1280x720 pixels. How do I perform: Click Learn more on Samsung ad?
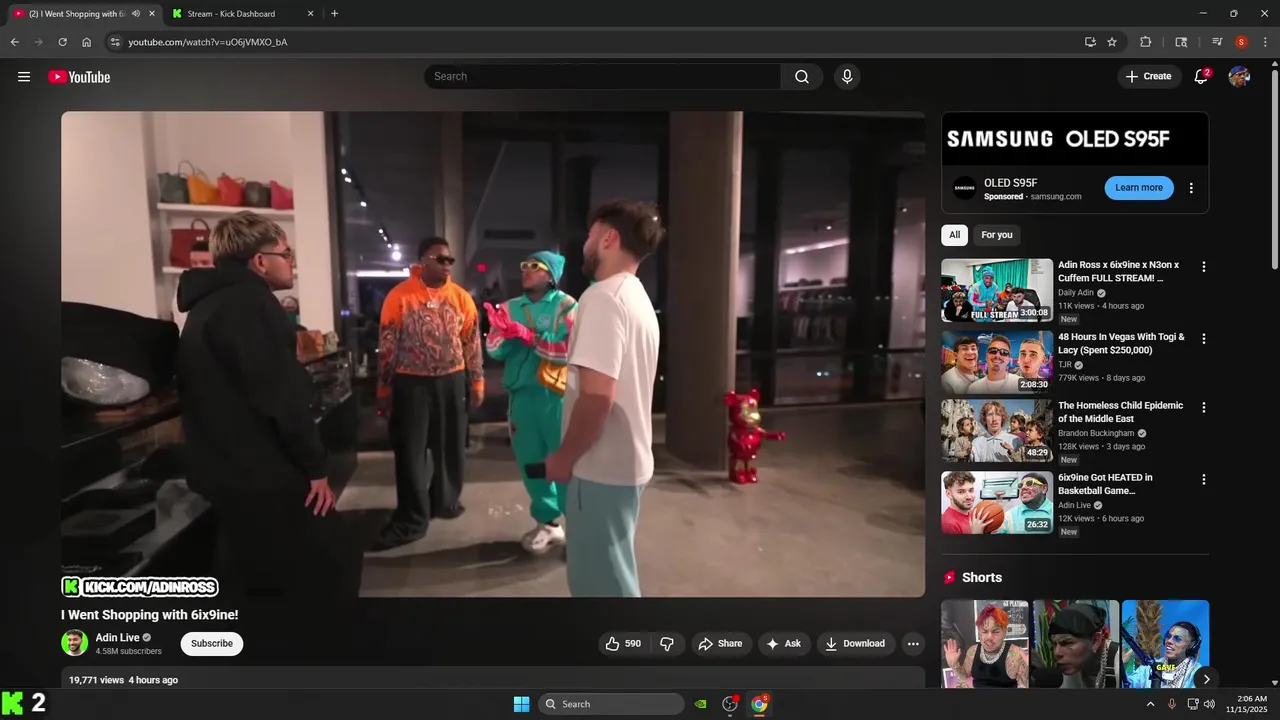point(1139,188)
